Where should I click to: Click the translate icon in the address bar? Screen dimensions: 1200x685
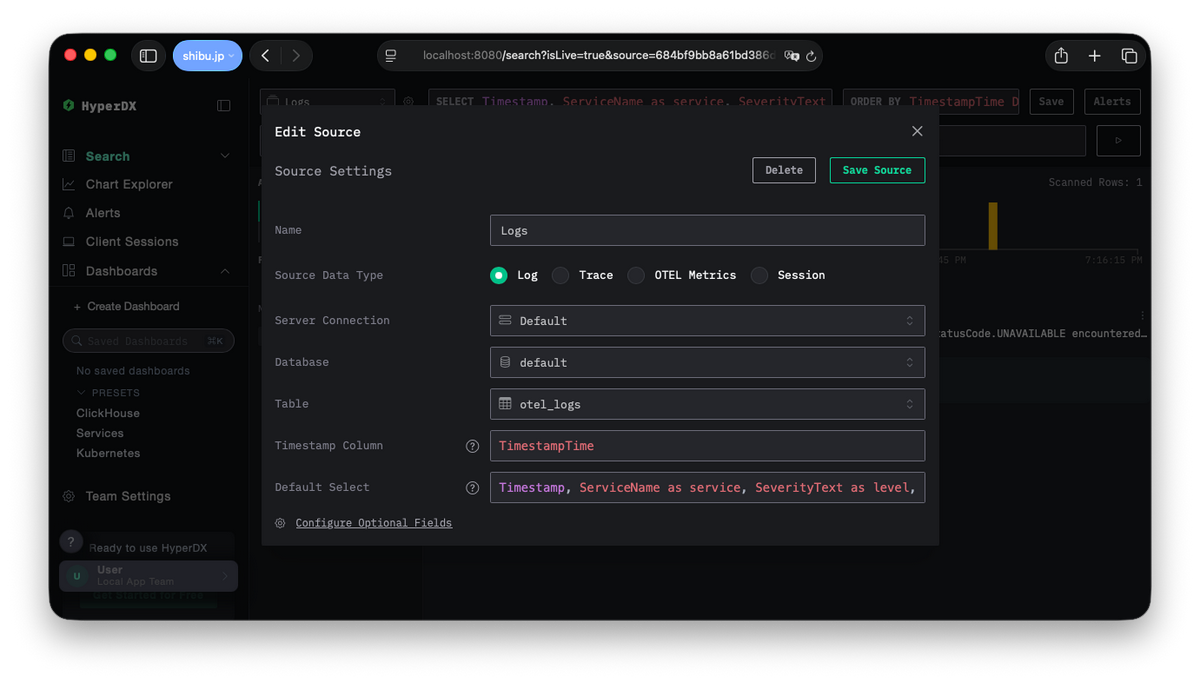[x=791, y=56]
